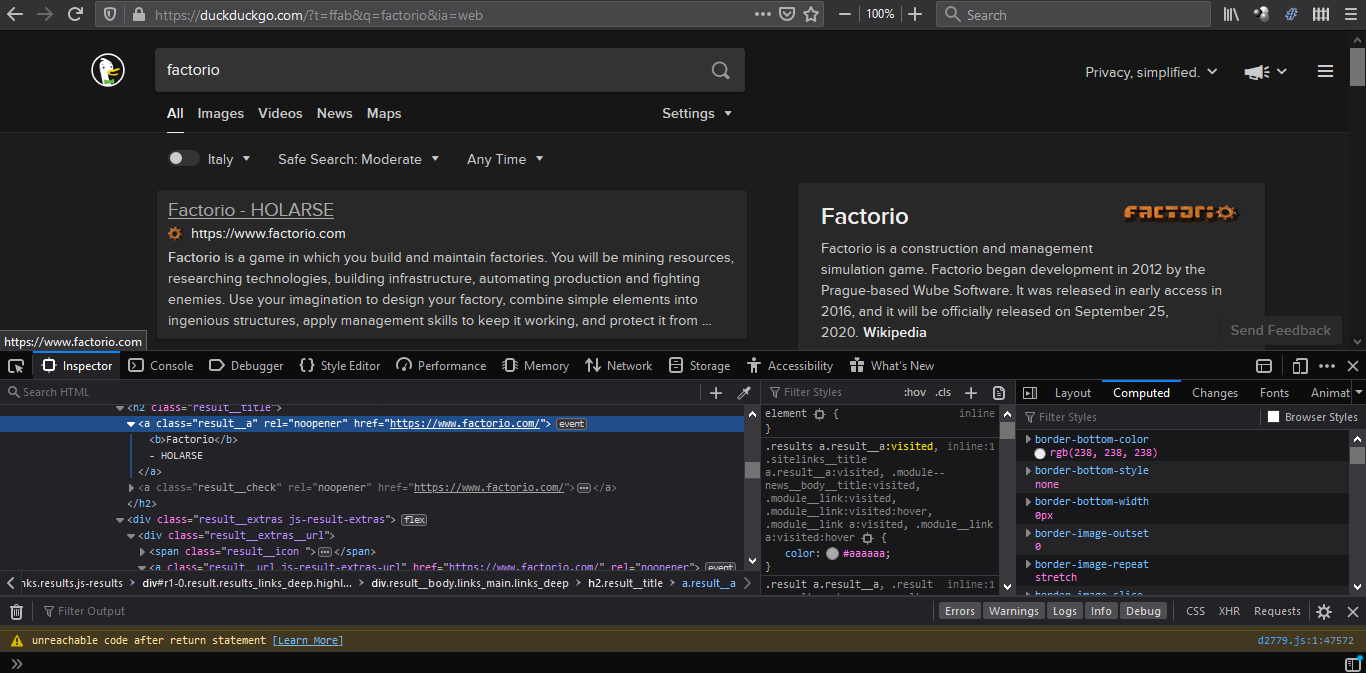Collapse the a.result__a node in markup
This screenshot has width=1366, height=673.
(x=131, y=424)
